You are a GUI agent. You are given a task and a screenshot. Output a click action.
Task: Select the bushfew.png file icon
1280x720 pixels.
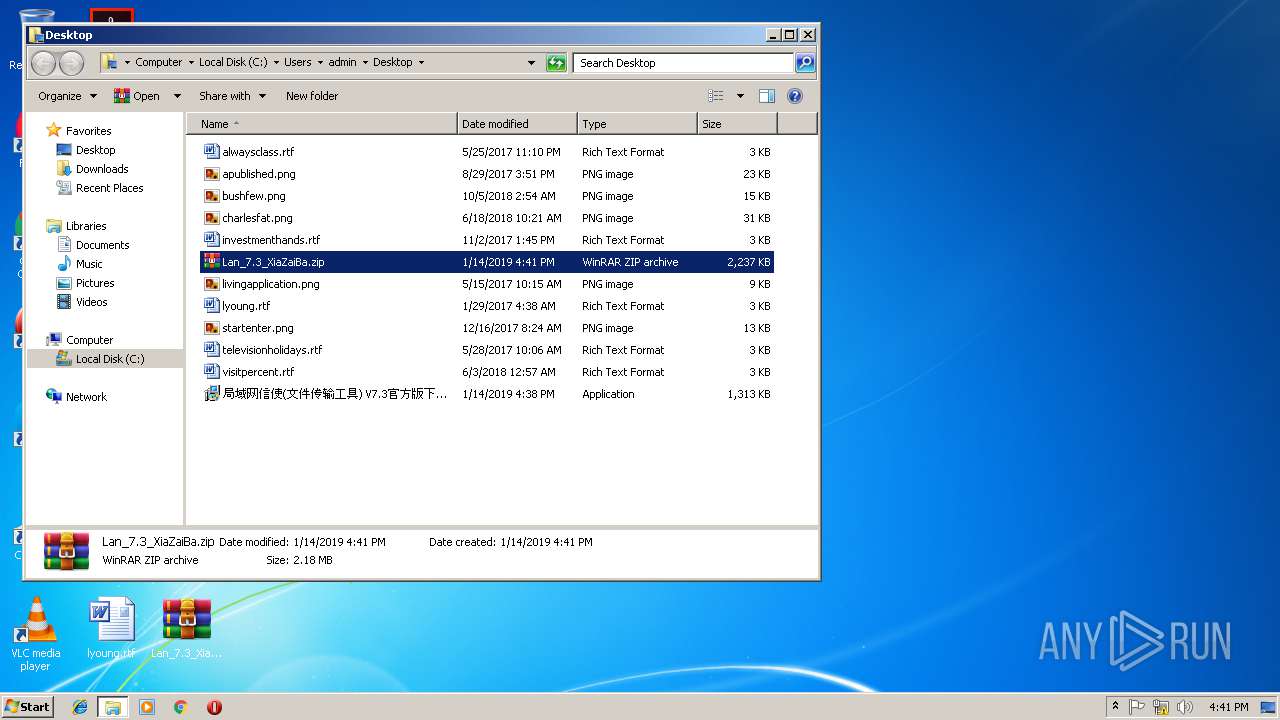[211, 196]
